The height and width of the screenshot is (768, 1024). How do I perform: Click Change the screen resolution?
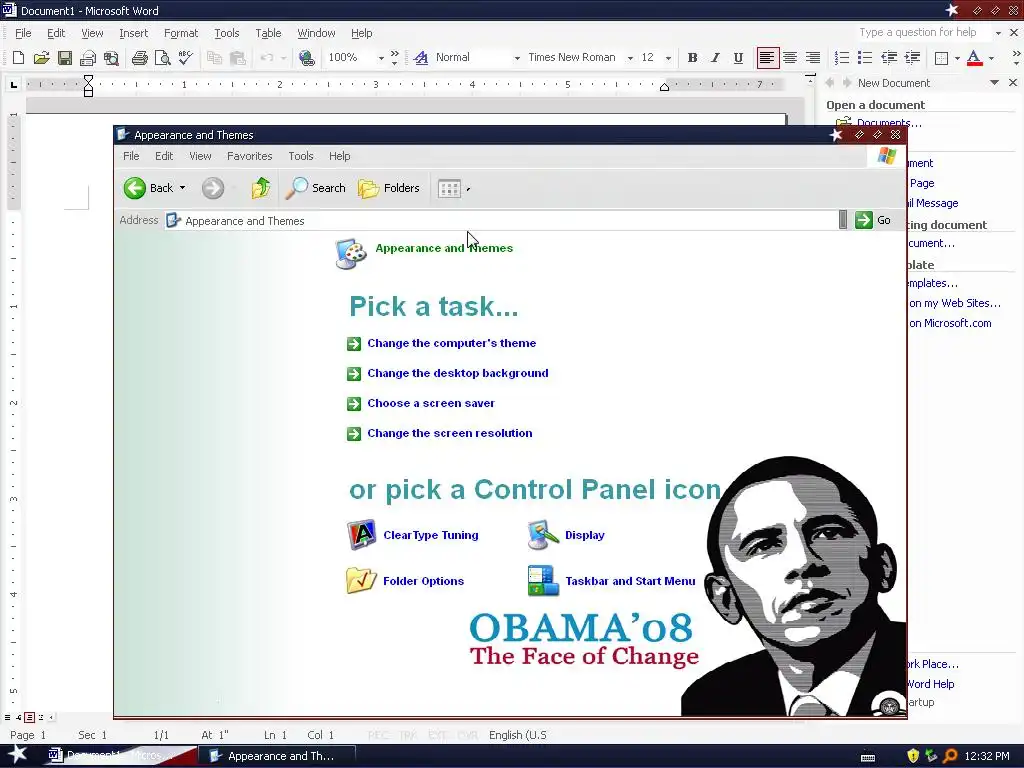tap(449, 433)
